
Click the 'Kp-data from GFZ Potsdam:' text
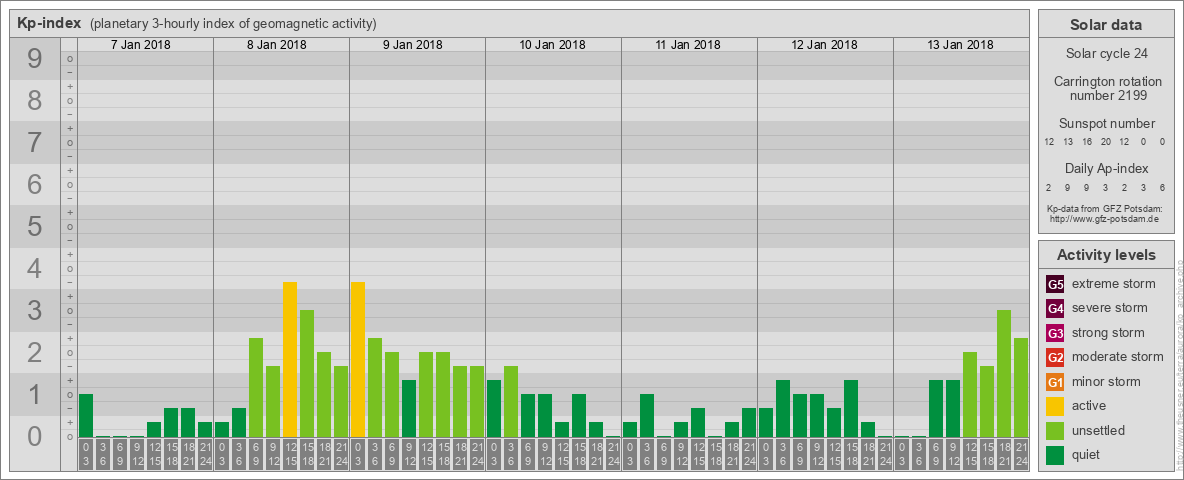[1105, 208]
